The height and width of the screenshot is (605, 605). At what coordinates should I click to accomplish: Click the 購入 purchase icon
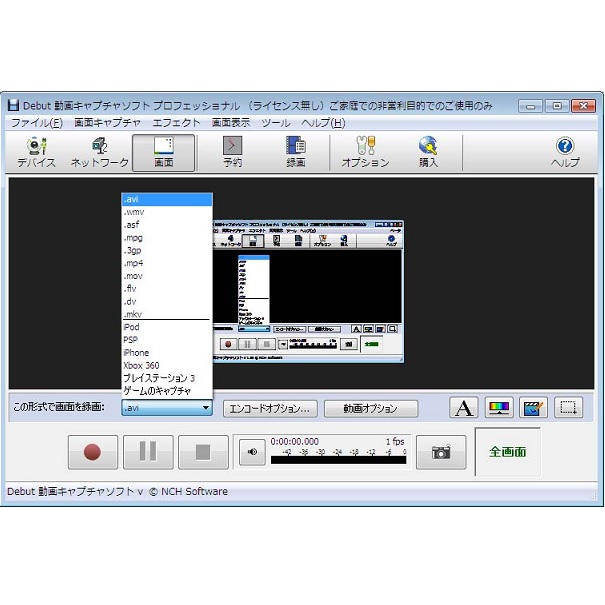pos(428,153)
